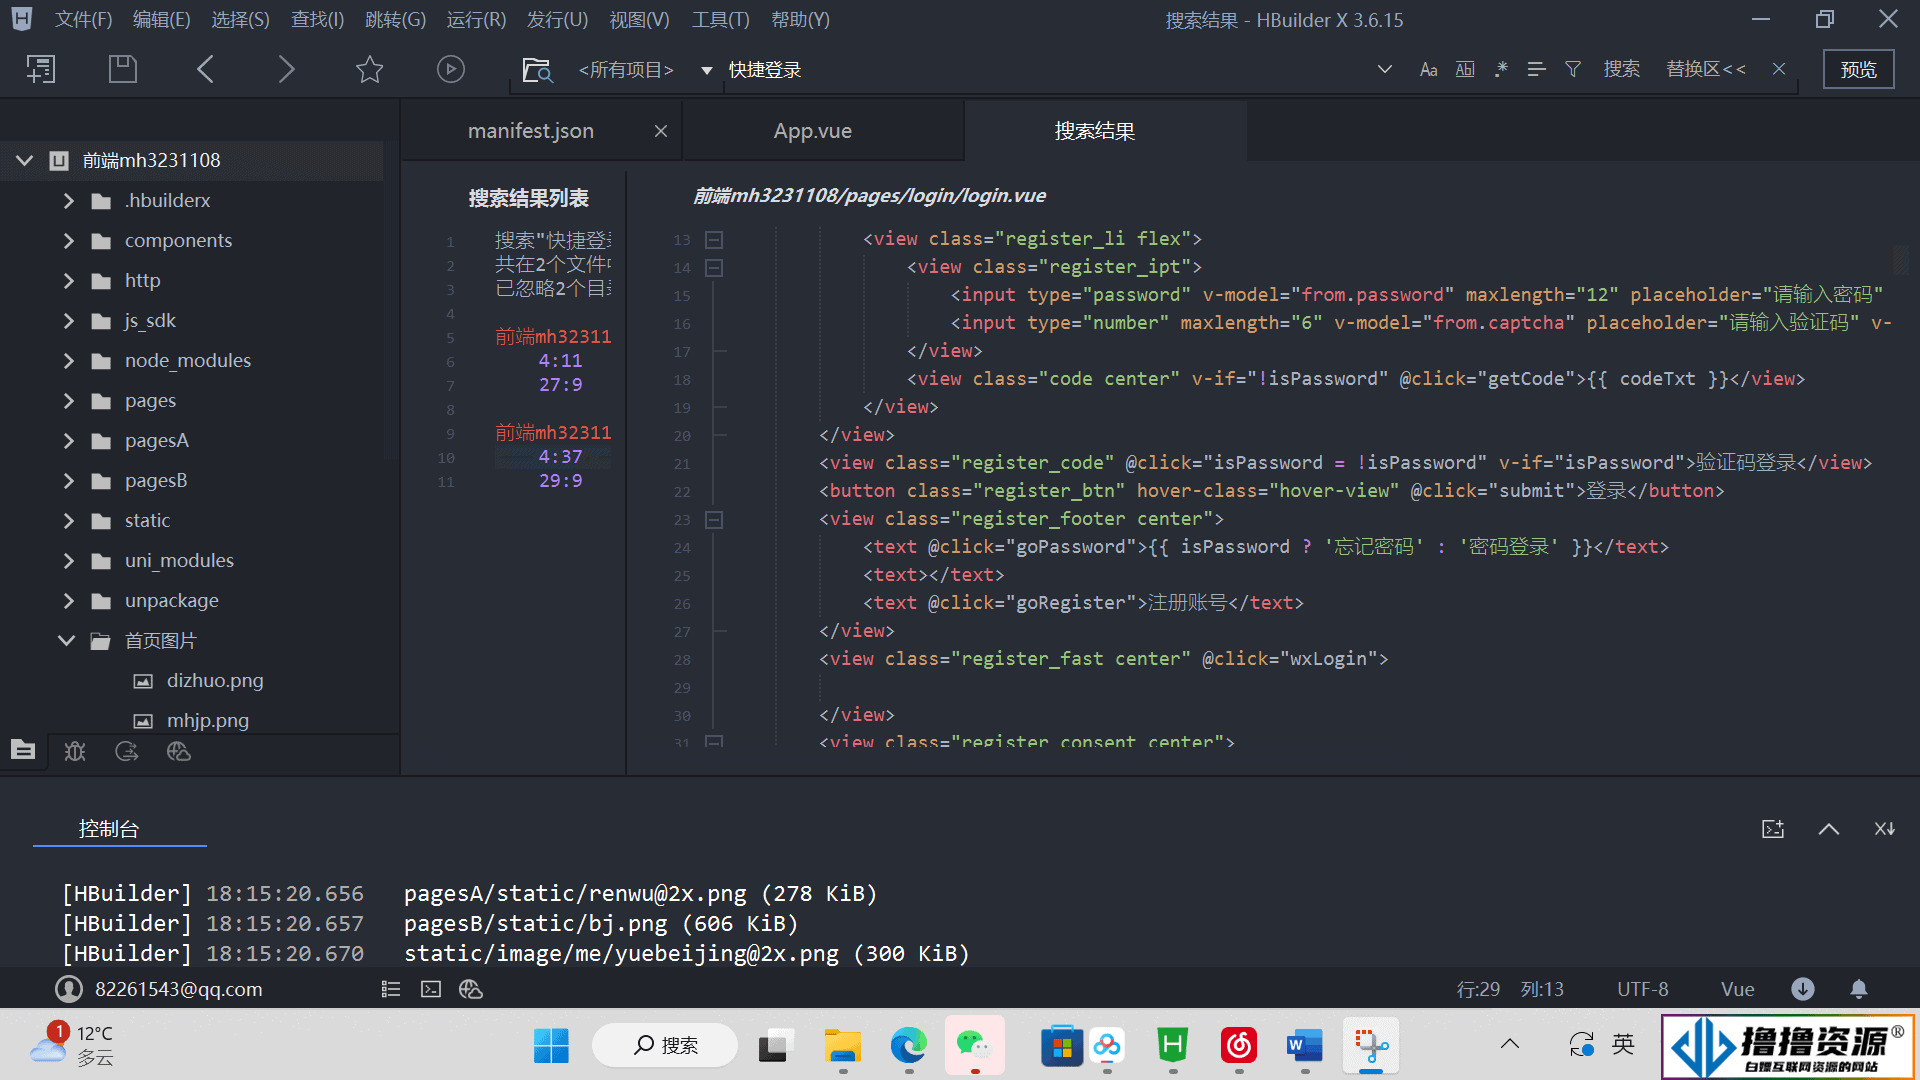The height and width of the screenshot is (1080, 1920).
Task: Open Microsoft Edge from the taskbar
Action: coord(909,1046)
